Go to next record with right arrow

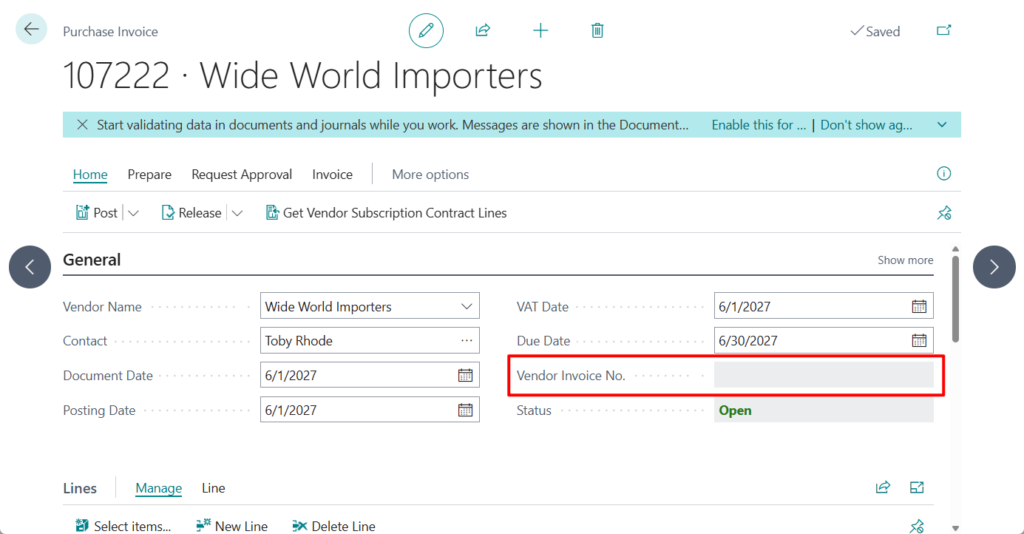click(x=993, y=267)
